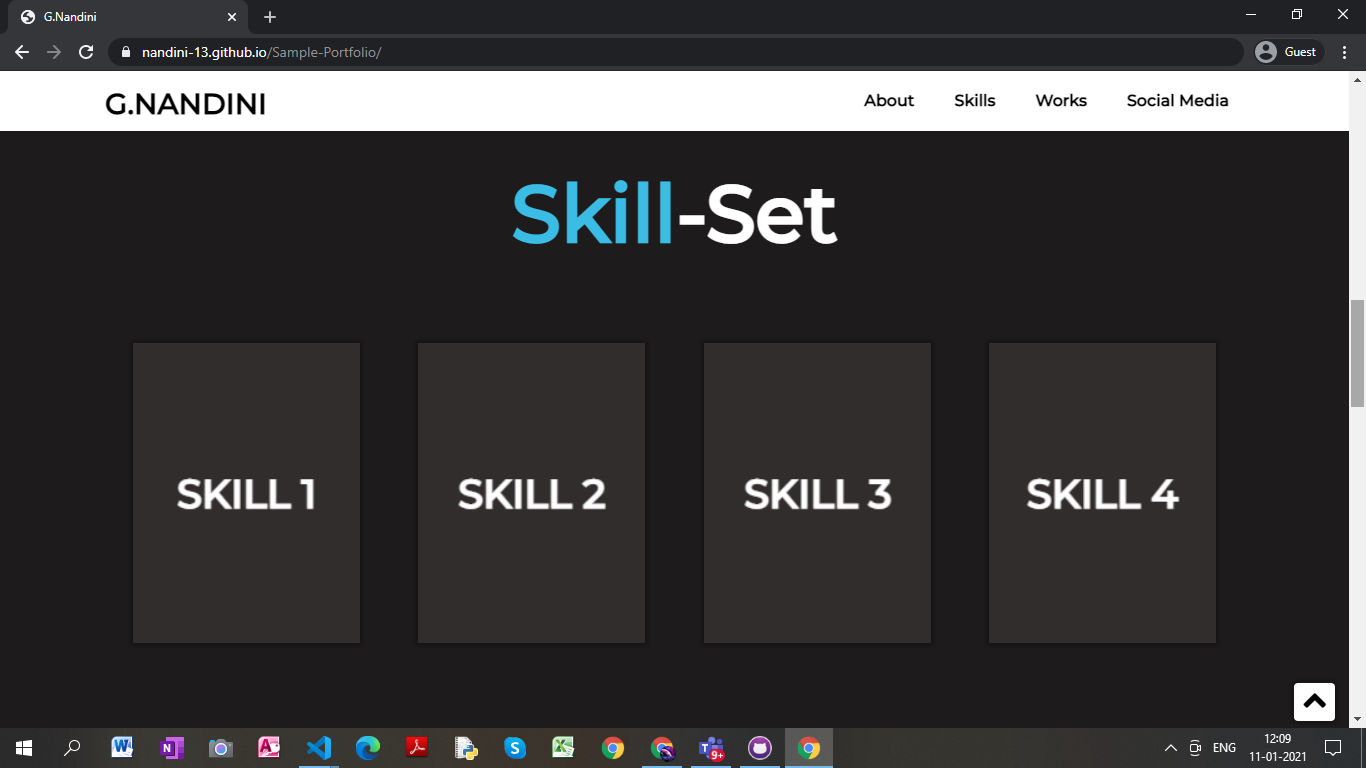Select the SKILL 2 card
The image size is (1366, 768).
click(x=531, y=493)
